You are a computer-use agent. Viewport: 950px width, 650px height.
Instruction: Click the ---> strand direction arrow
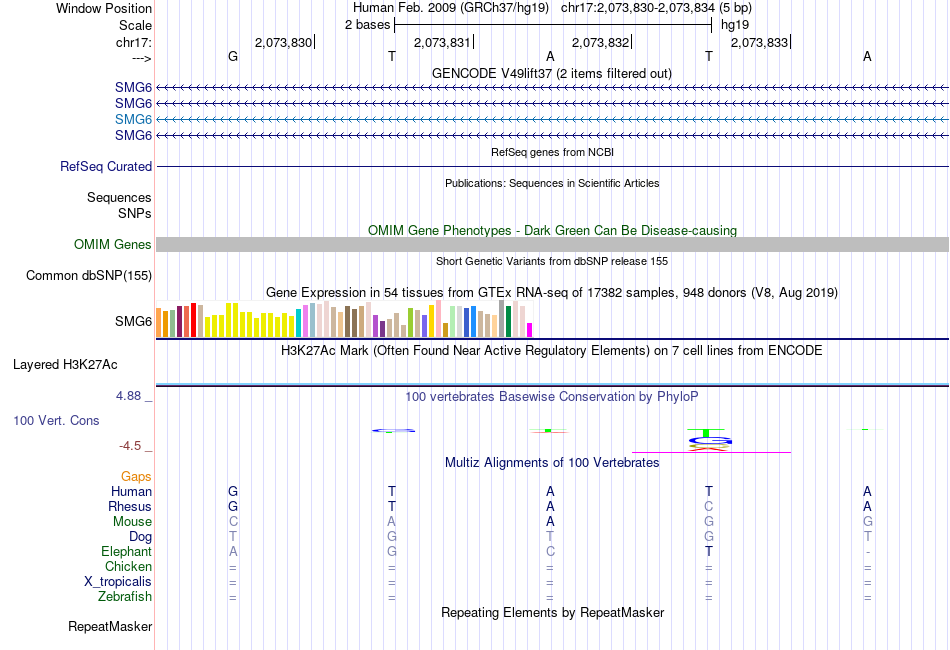pyautogui.click(x=141, y=58)
